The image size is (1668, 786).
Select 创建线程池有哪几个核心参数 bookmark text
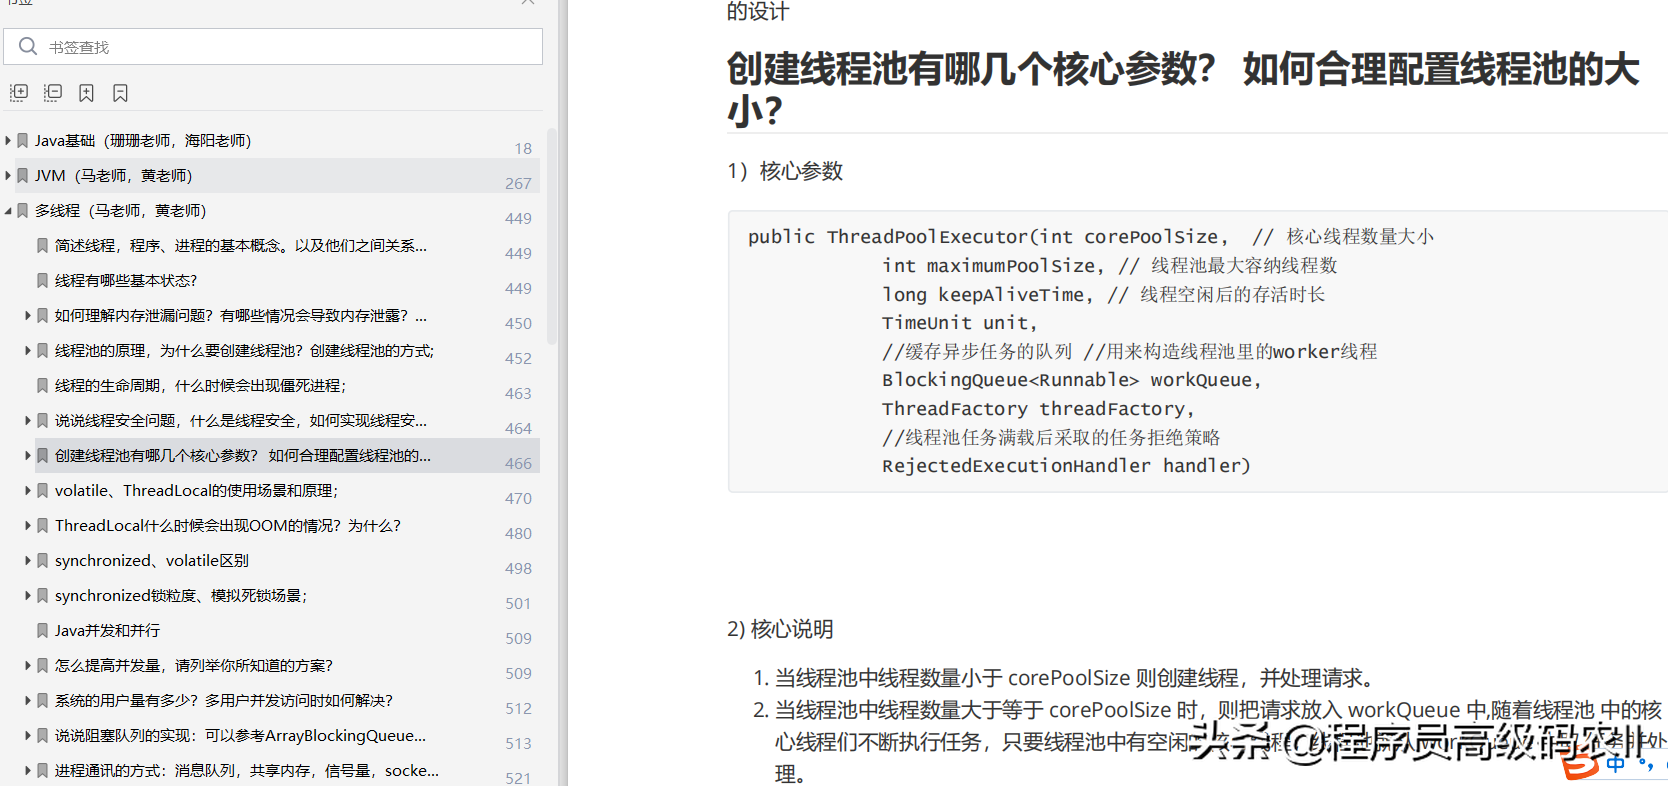[243, 456]
